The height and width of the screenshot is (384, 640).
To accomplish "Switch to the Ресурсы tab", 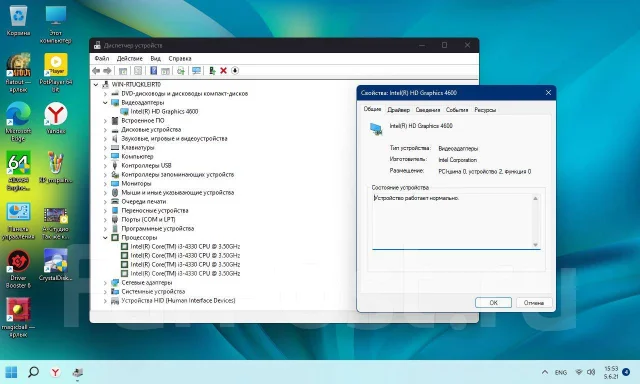I will click(485, 110).
